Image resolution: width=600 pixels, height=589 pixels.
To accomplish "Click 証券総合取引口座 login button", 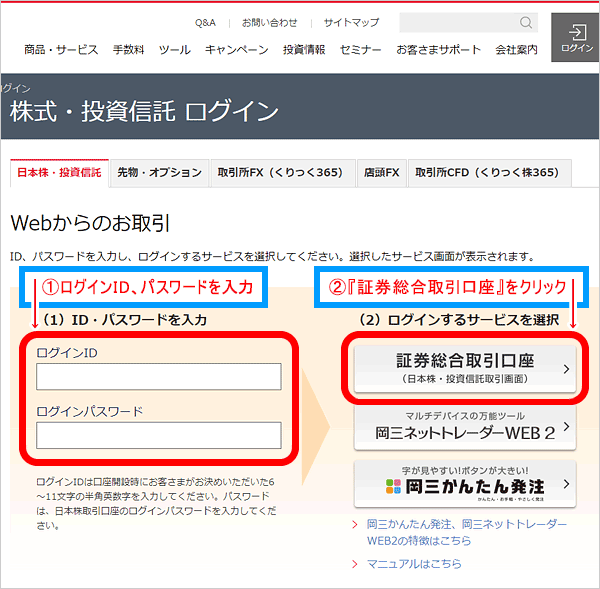I will [x=465, y=369].
